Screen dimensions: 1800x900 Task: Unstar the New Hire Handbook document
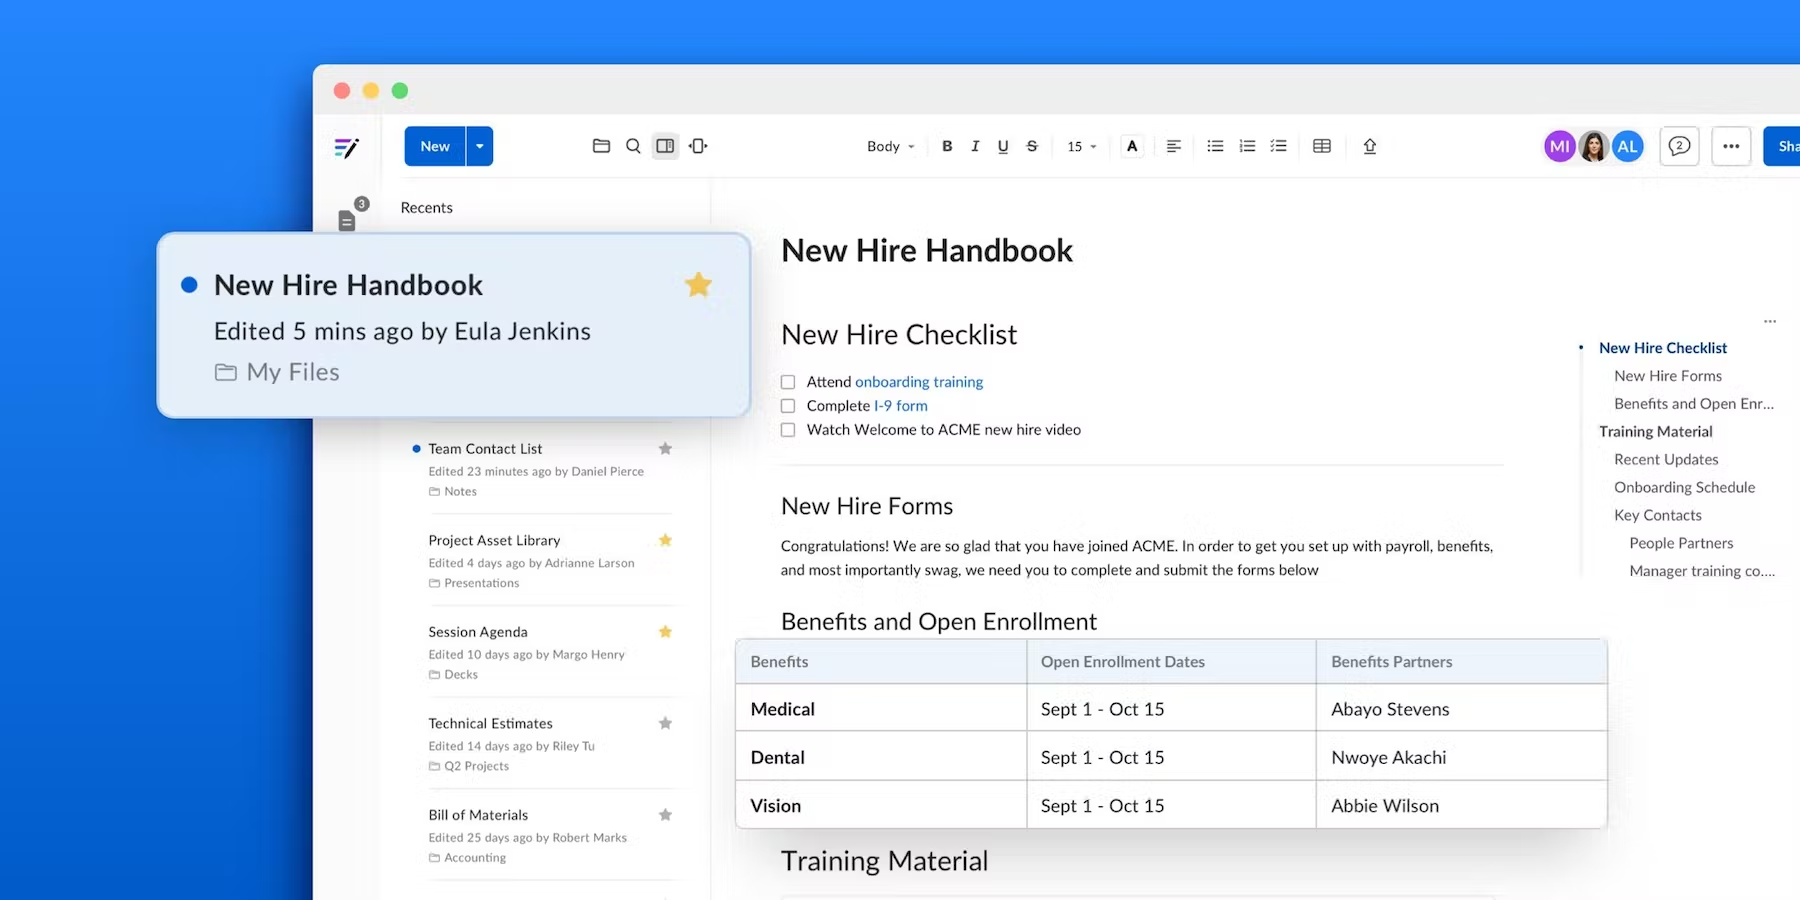698,284
